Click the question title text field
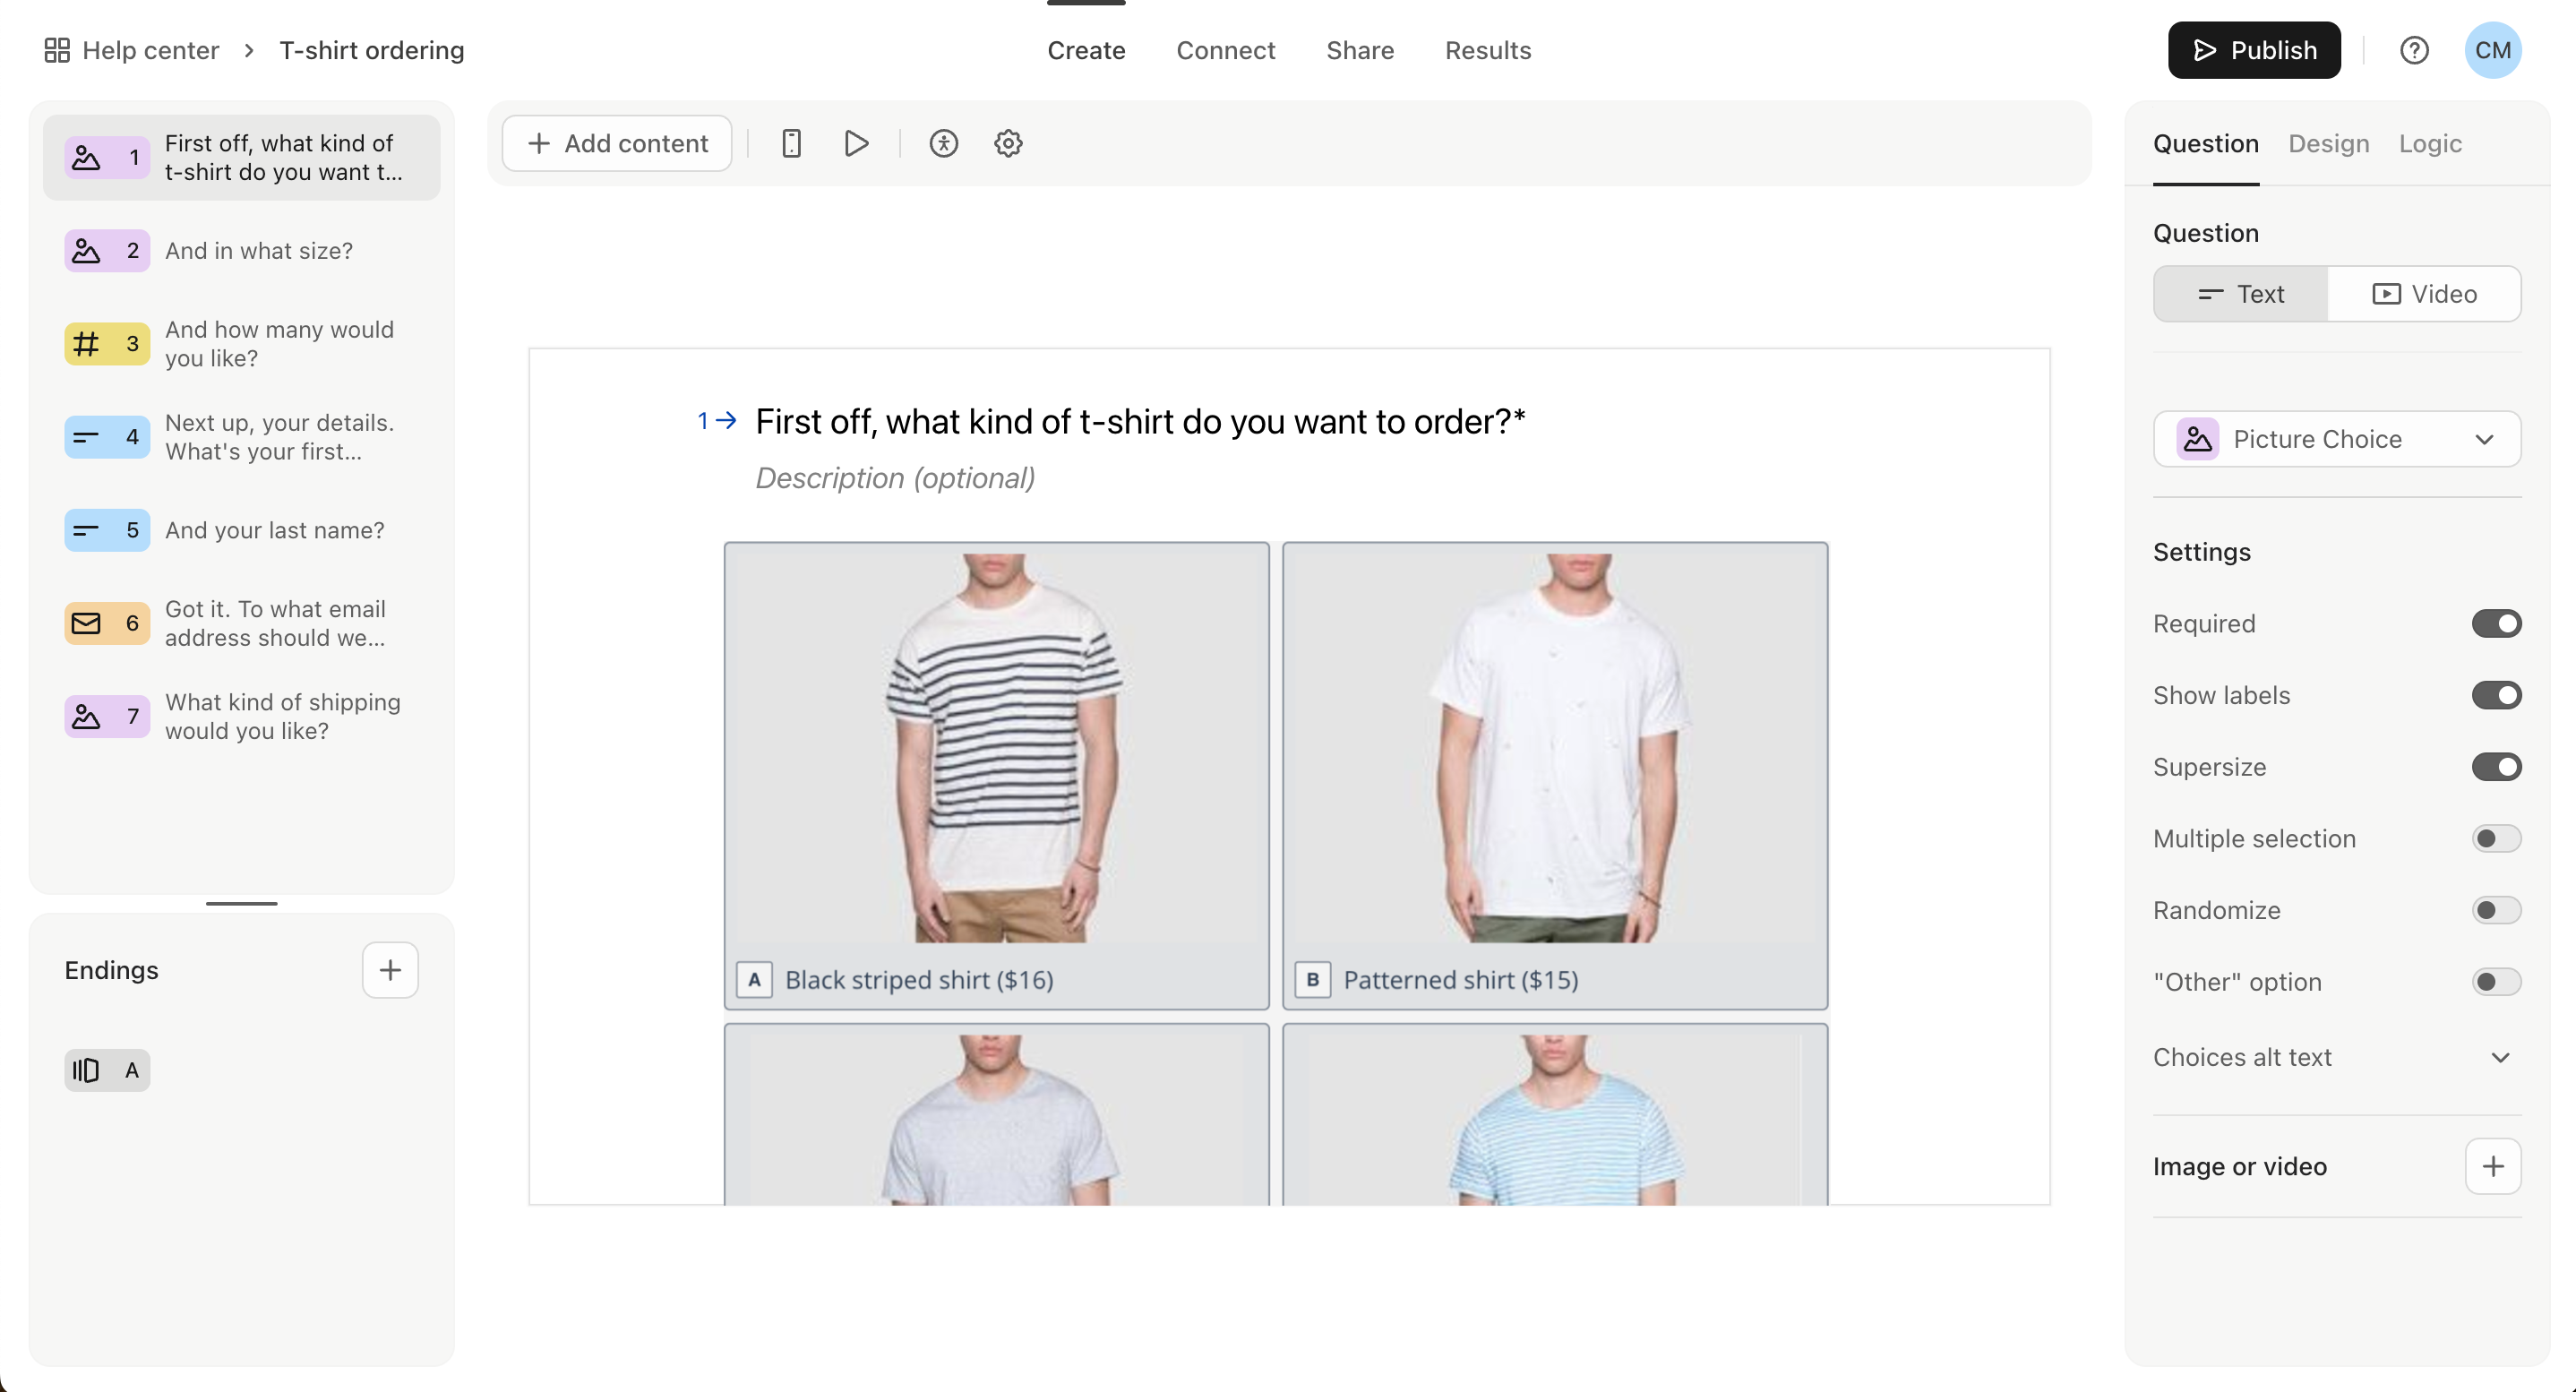The width and height of the screenshot is (2576, 1392). [x=1140, y=421]
